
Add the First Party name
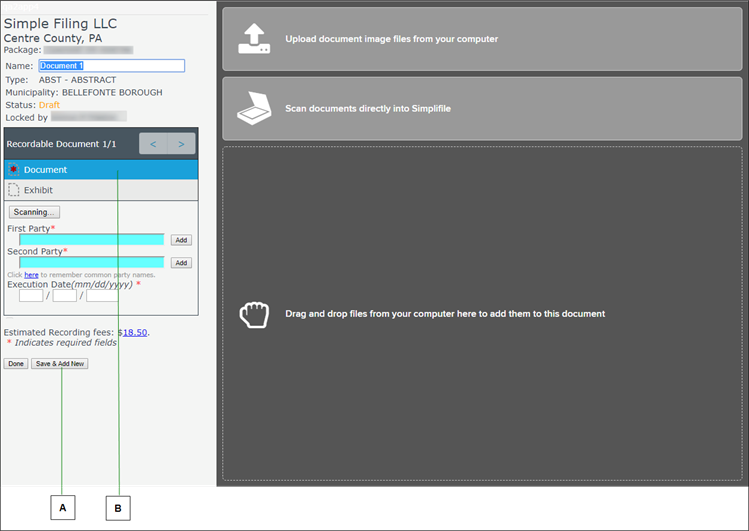coord(181,240)
